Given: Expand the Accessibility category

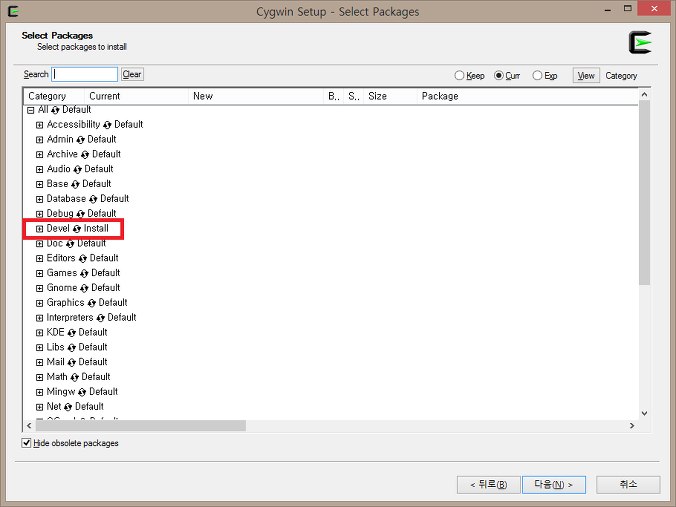Looking at the screenshot, I should point(39,125).
